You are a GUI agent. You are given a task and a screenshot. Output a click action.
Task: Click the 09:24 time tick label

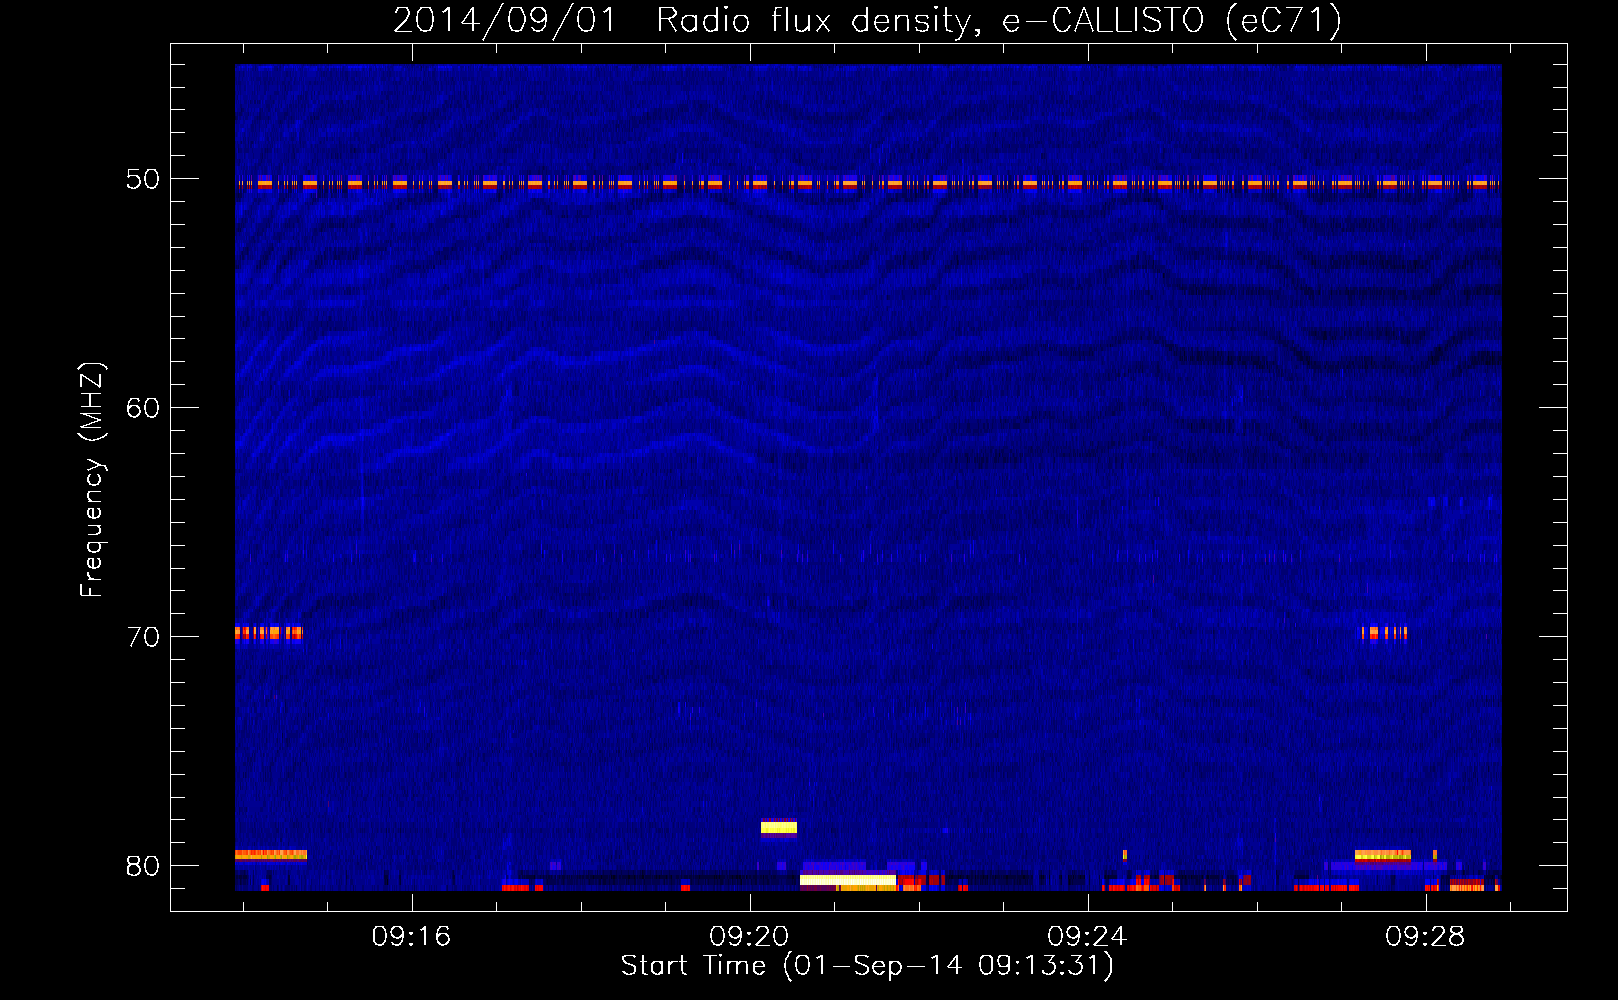coord(1087,937)
